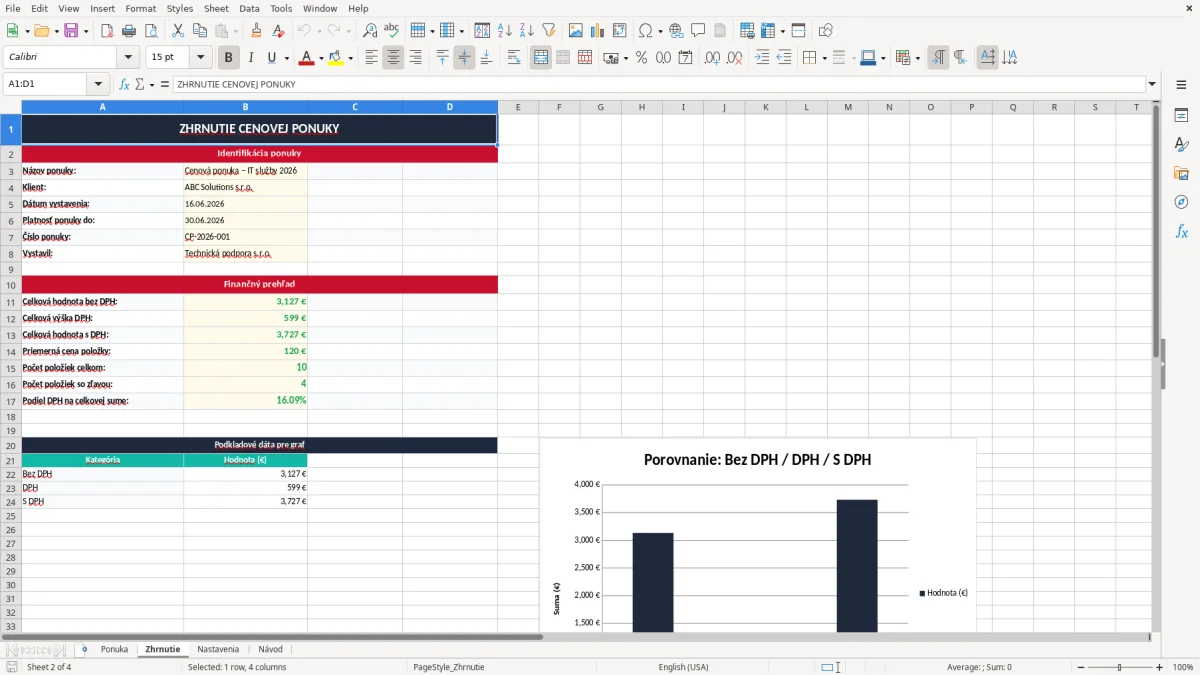Sort descending Z to A

(526, 31)
